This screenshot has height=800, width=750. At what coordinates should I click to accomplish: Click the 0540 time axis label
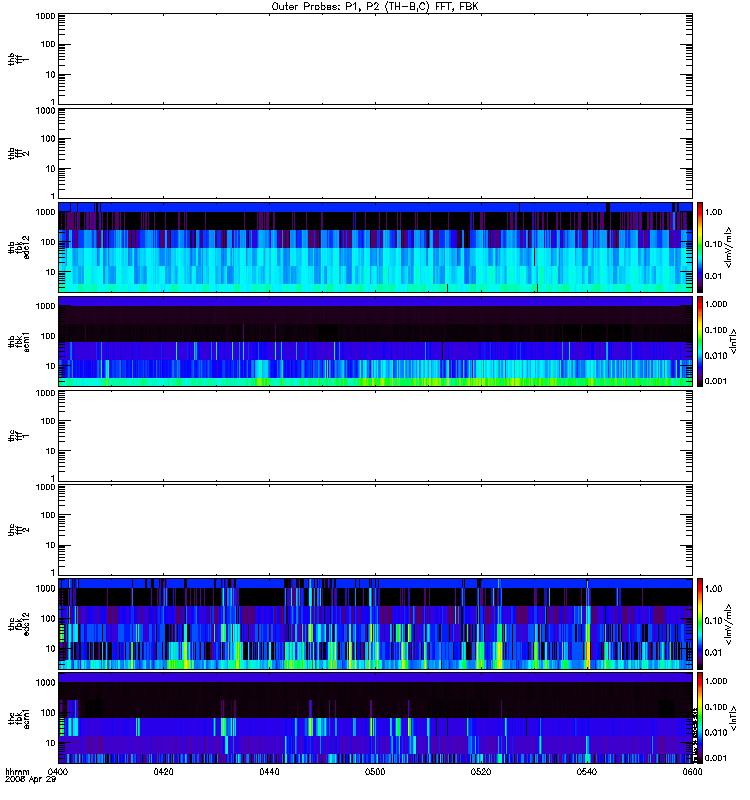587,772
